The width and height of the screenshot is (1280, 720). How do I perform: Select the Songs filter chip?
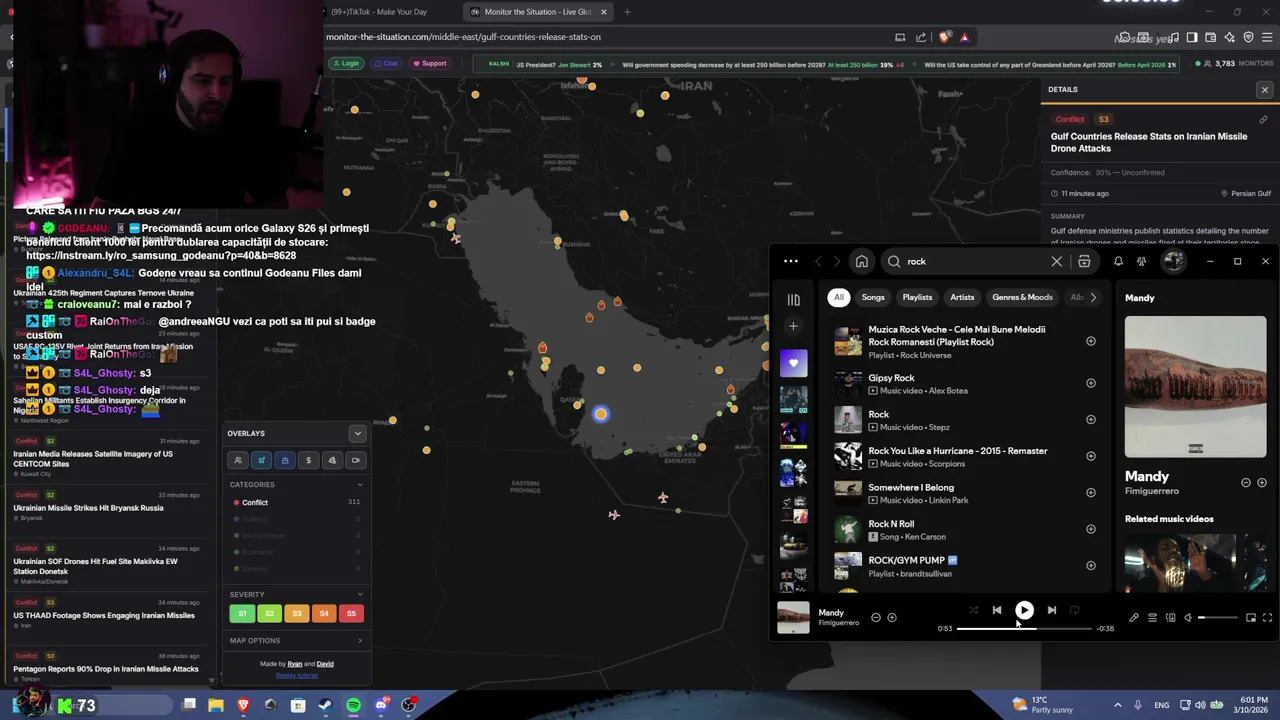pos(873,297)
